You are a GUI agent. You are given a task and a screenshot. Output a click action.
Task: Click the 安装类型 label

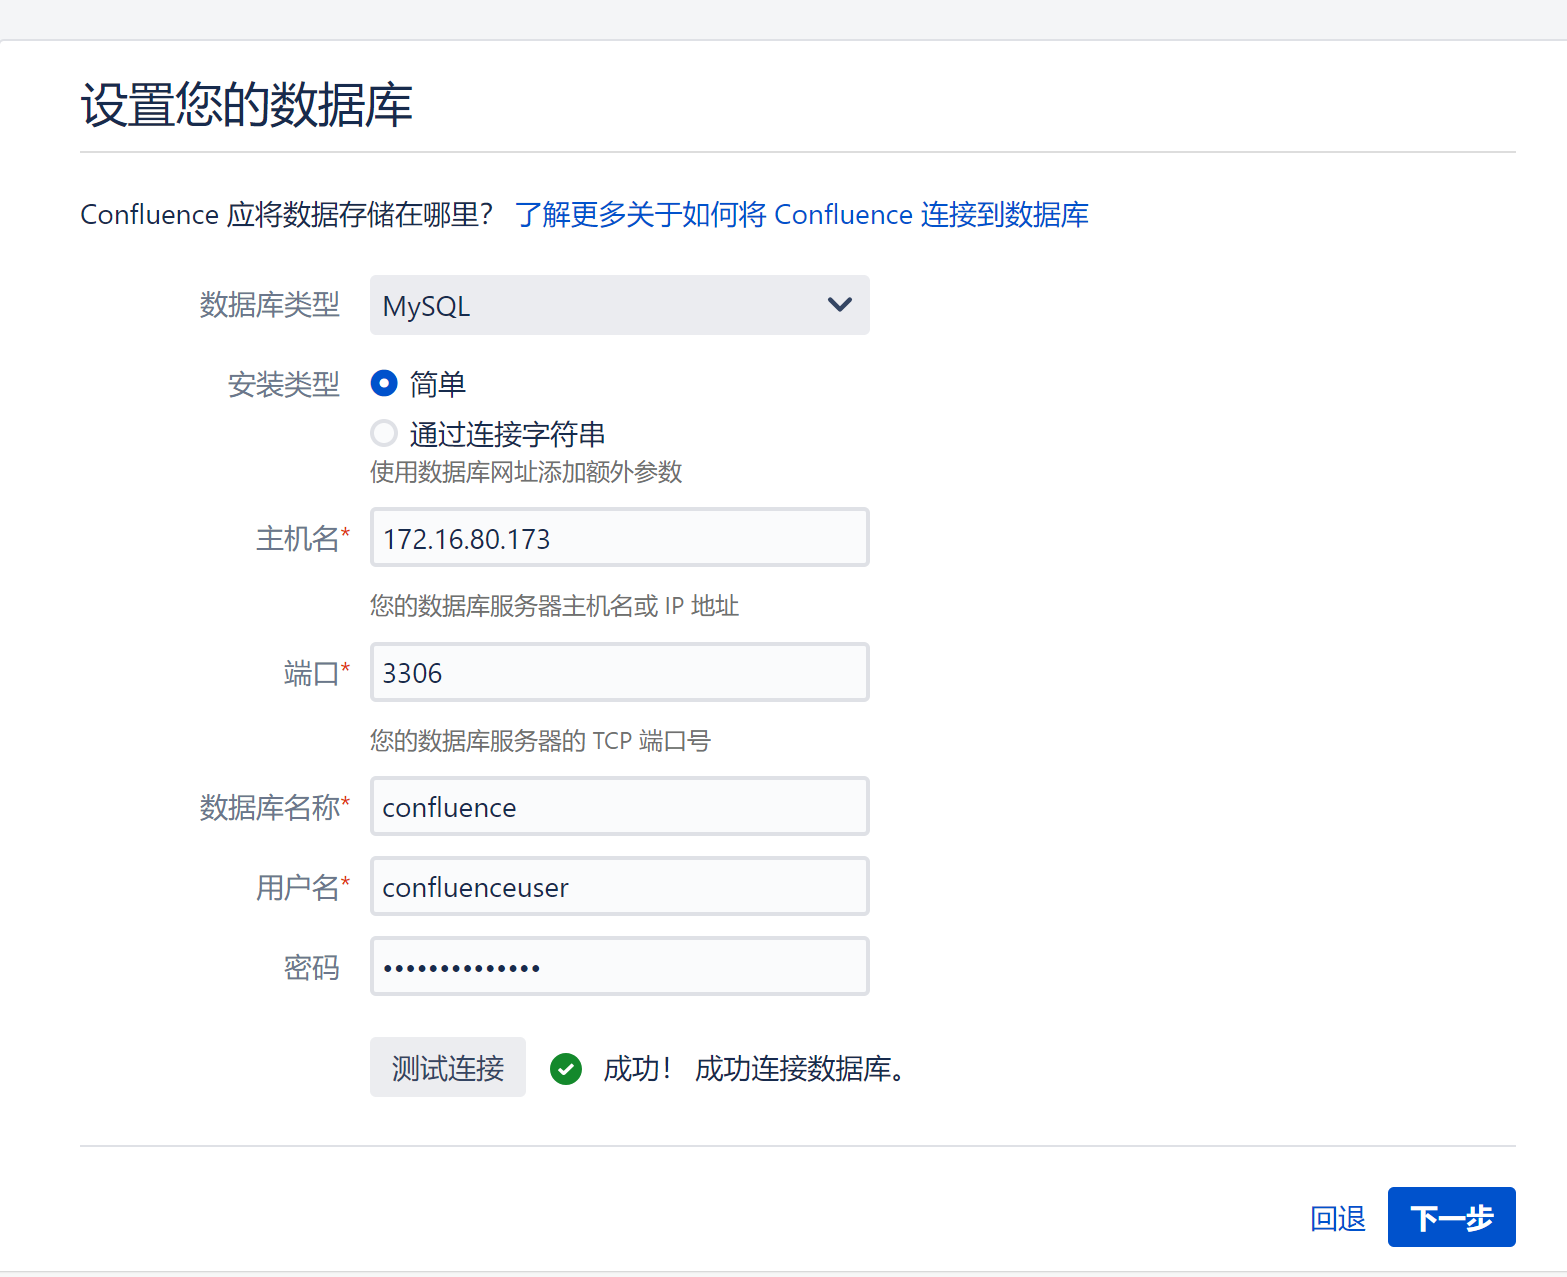click(284, 384)
